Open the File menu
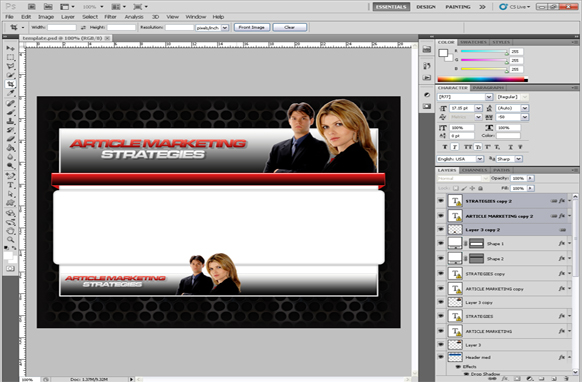 tap(9, 17)
